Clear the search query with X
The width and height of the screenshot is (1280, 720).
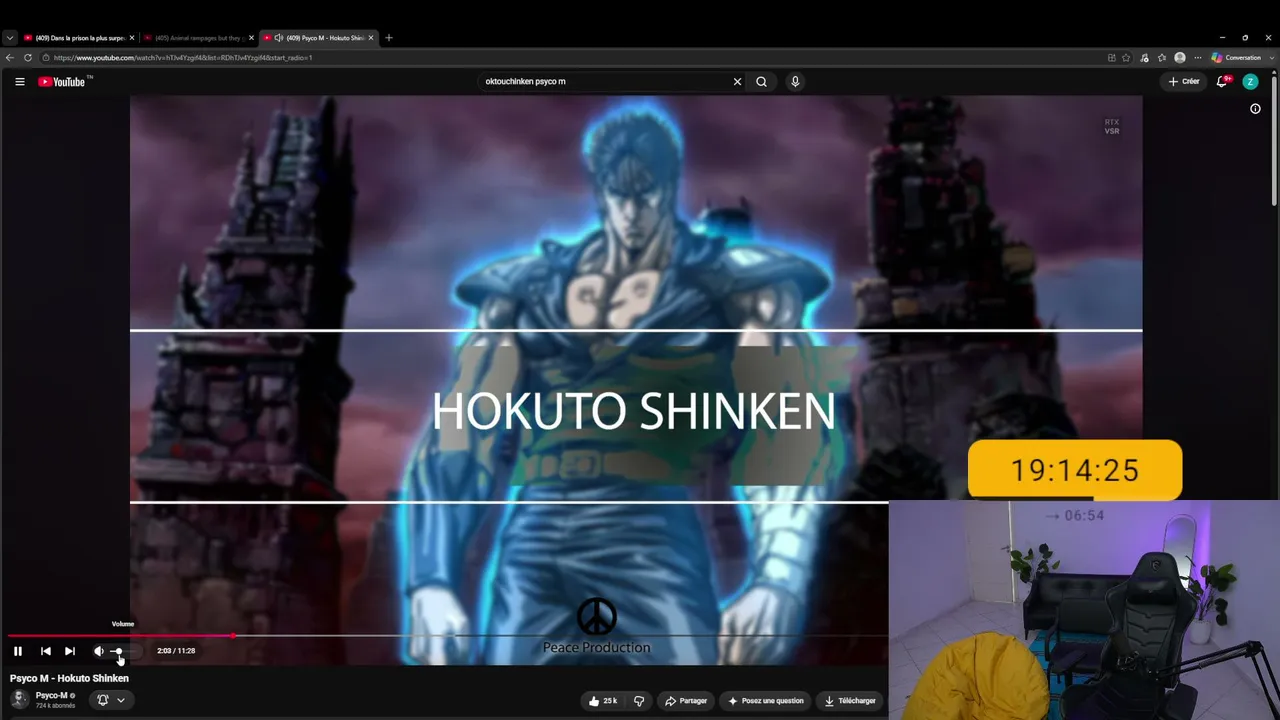pos(738,82)
